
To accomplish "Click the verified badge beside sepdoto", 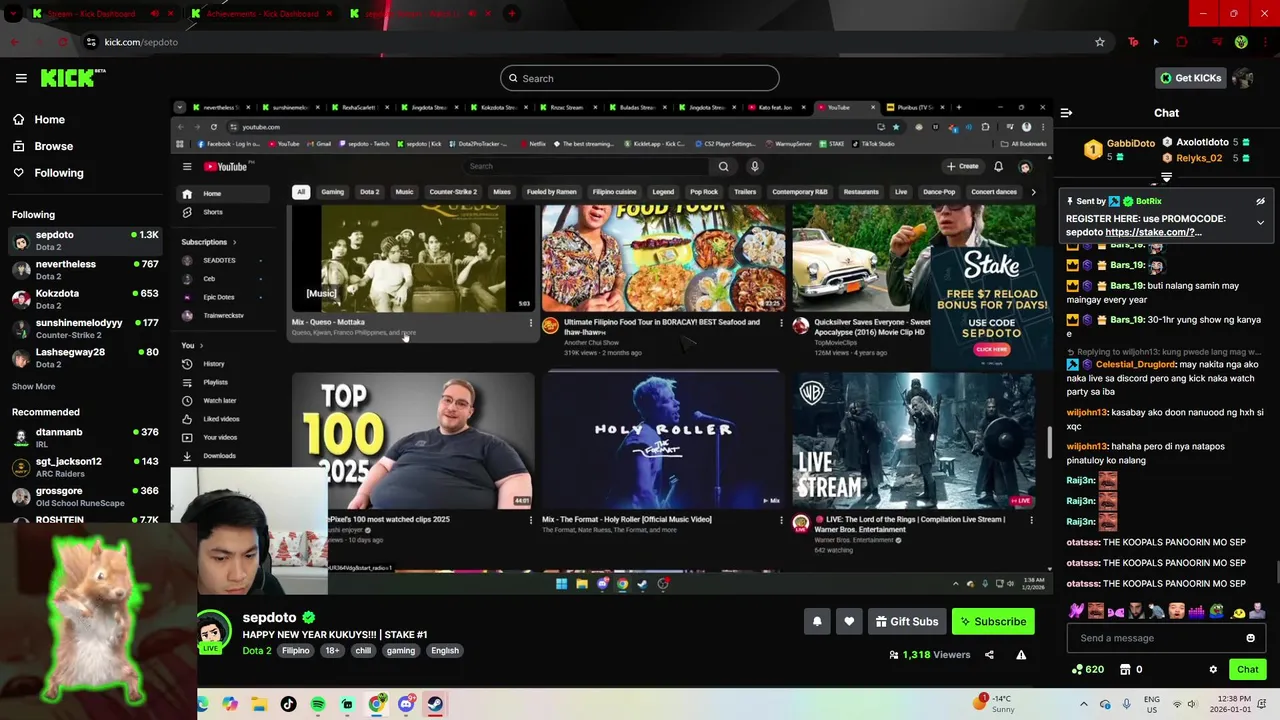I will point(309,618).
